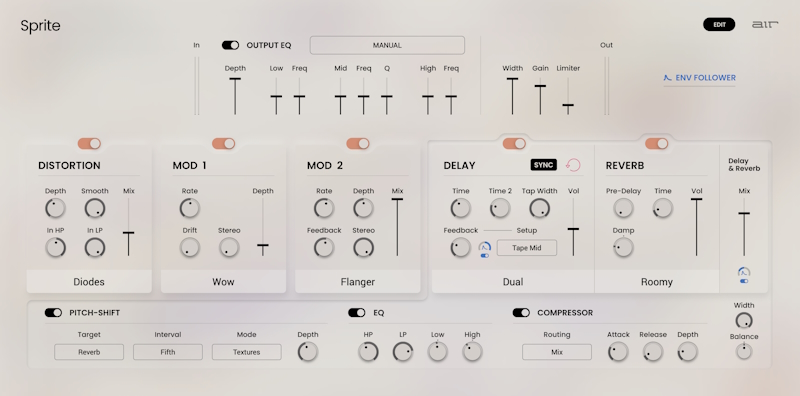
Task: Click the Delay reset circular arrow icon
Action: [x=573, y=165]
